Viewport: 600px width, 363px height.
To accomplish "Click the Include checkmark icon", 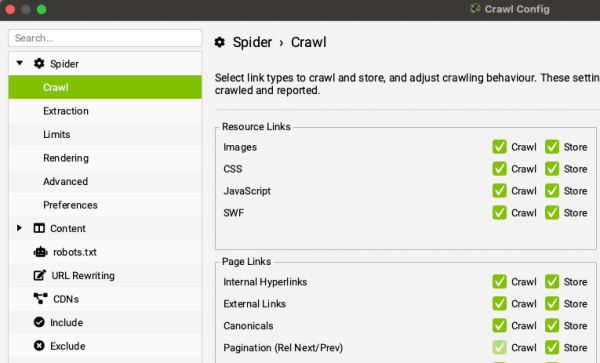I will pyautogui.click(x=39, y=322).
